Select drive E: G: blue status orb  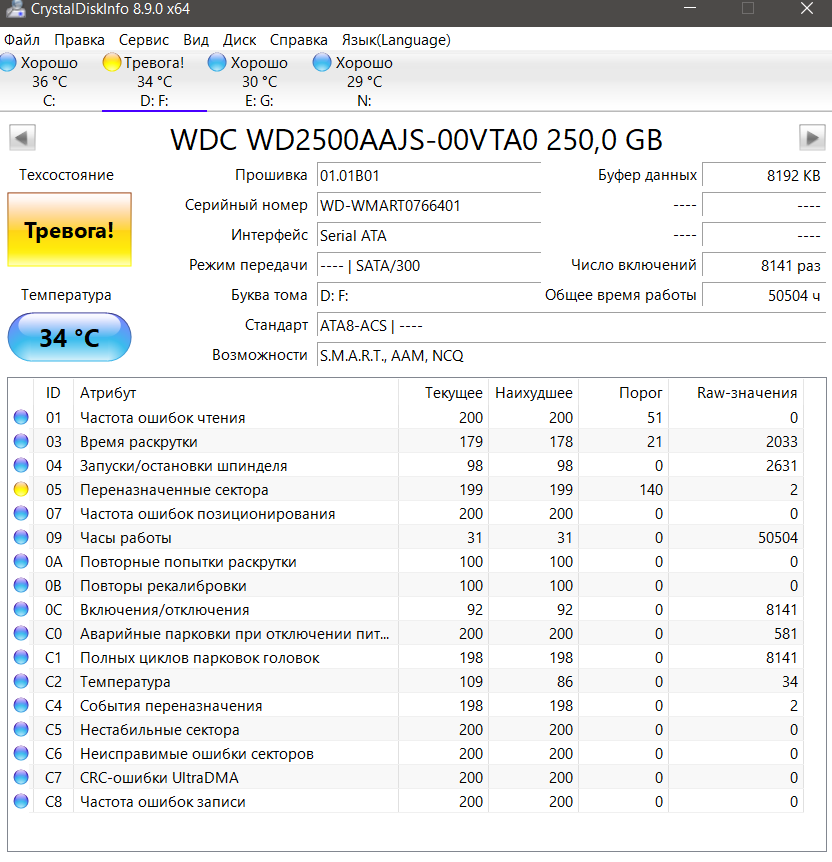coord(217,62)
